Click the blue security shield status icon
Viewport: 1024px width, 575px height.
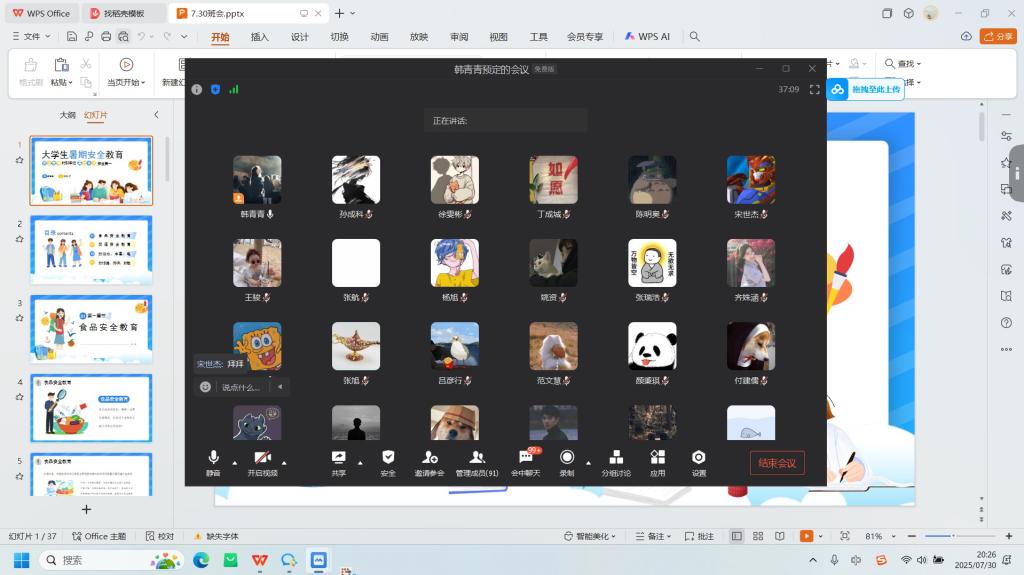pos(216,90)
